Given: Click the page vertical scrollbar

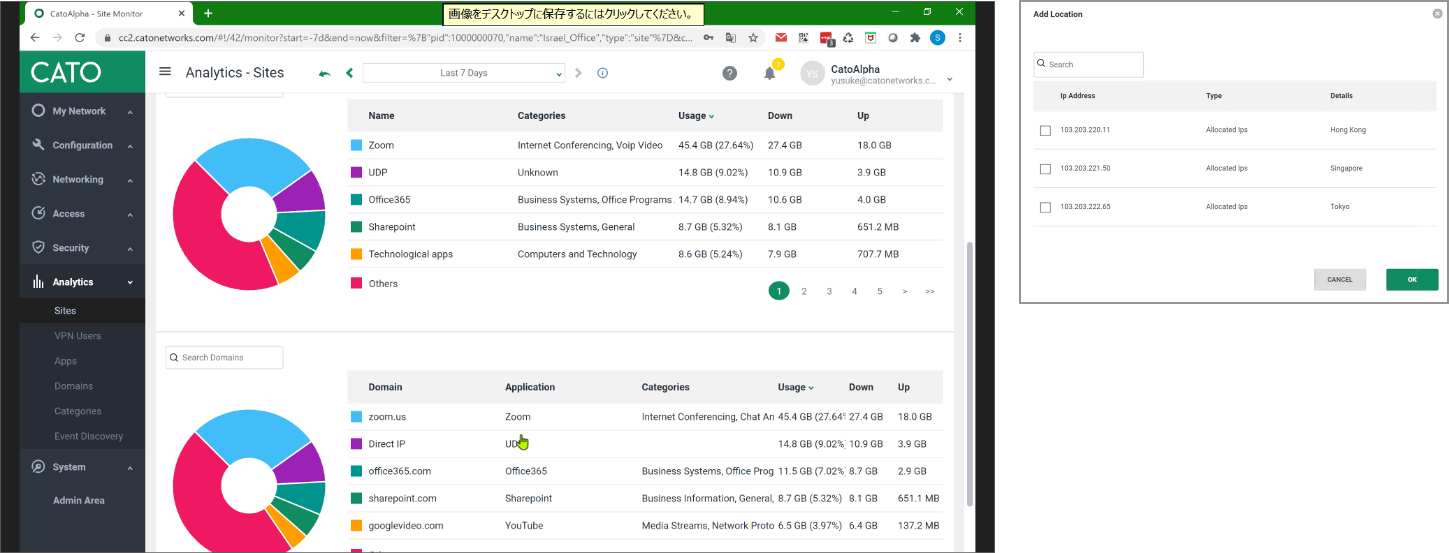Looking at the screenshot, I should point(968,375).
